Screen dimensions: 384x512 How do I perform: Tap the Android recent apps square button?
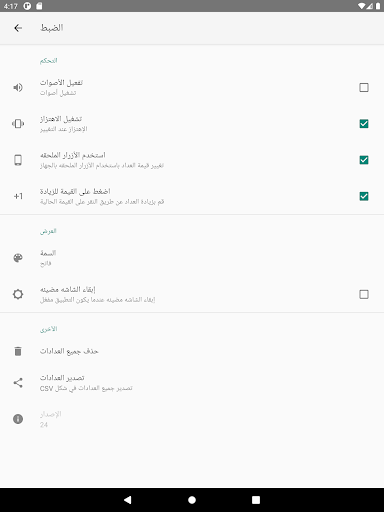256,500
